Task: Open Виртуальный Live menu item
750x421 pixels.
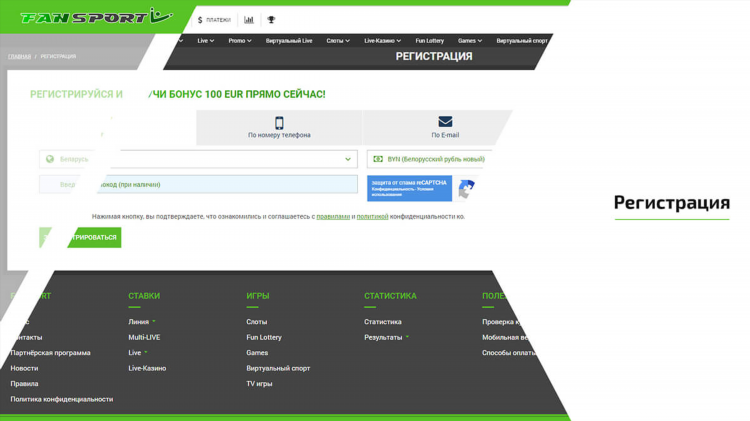Action: pyautogui.click(x=289, y=41)
